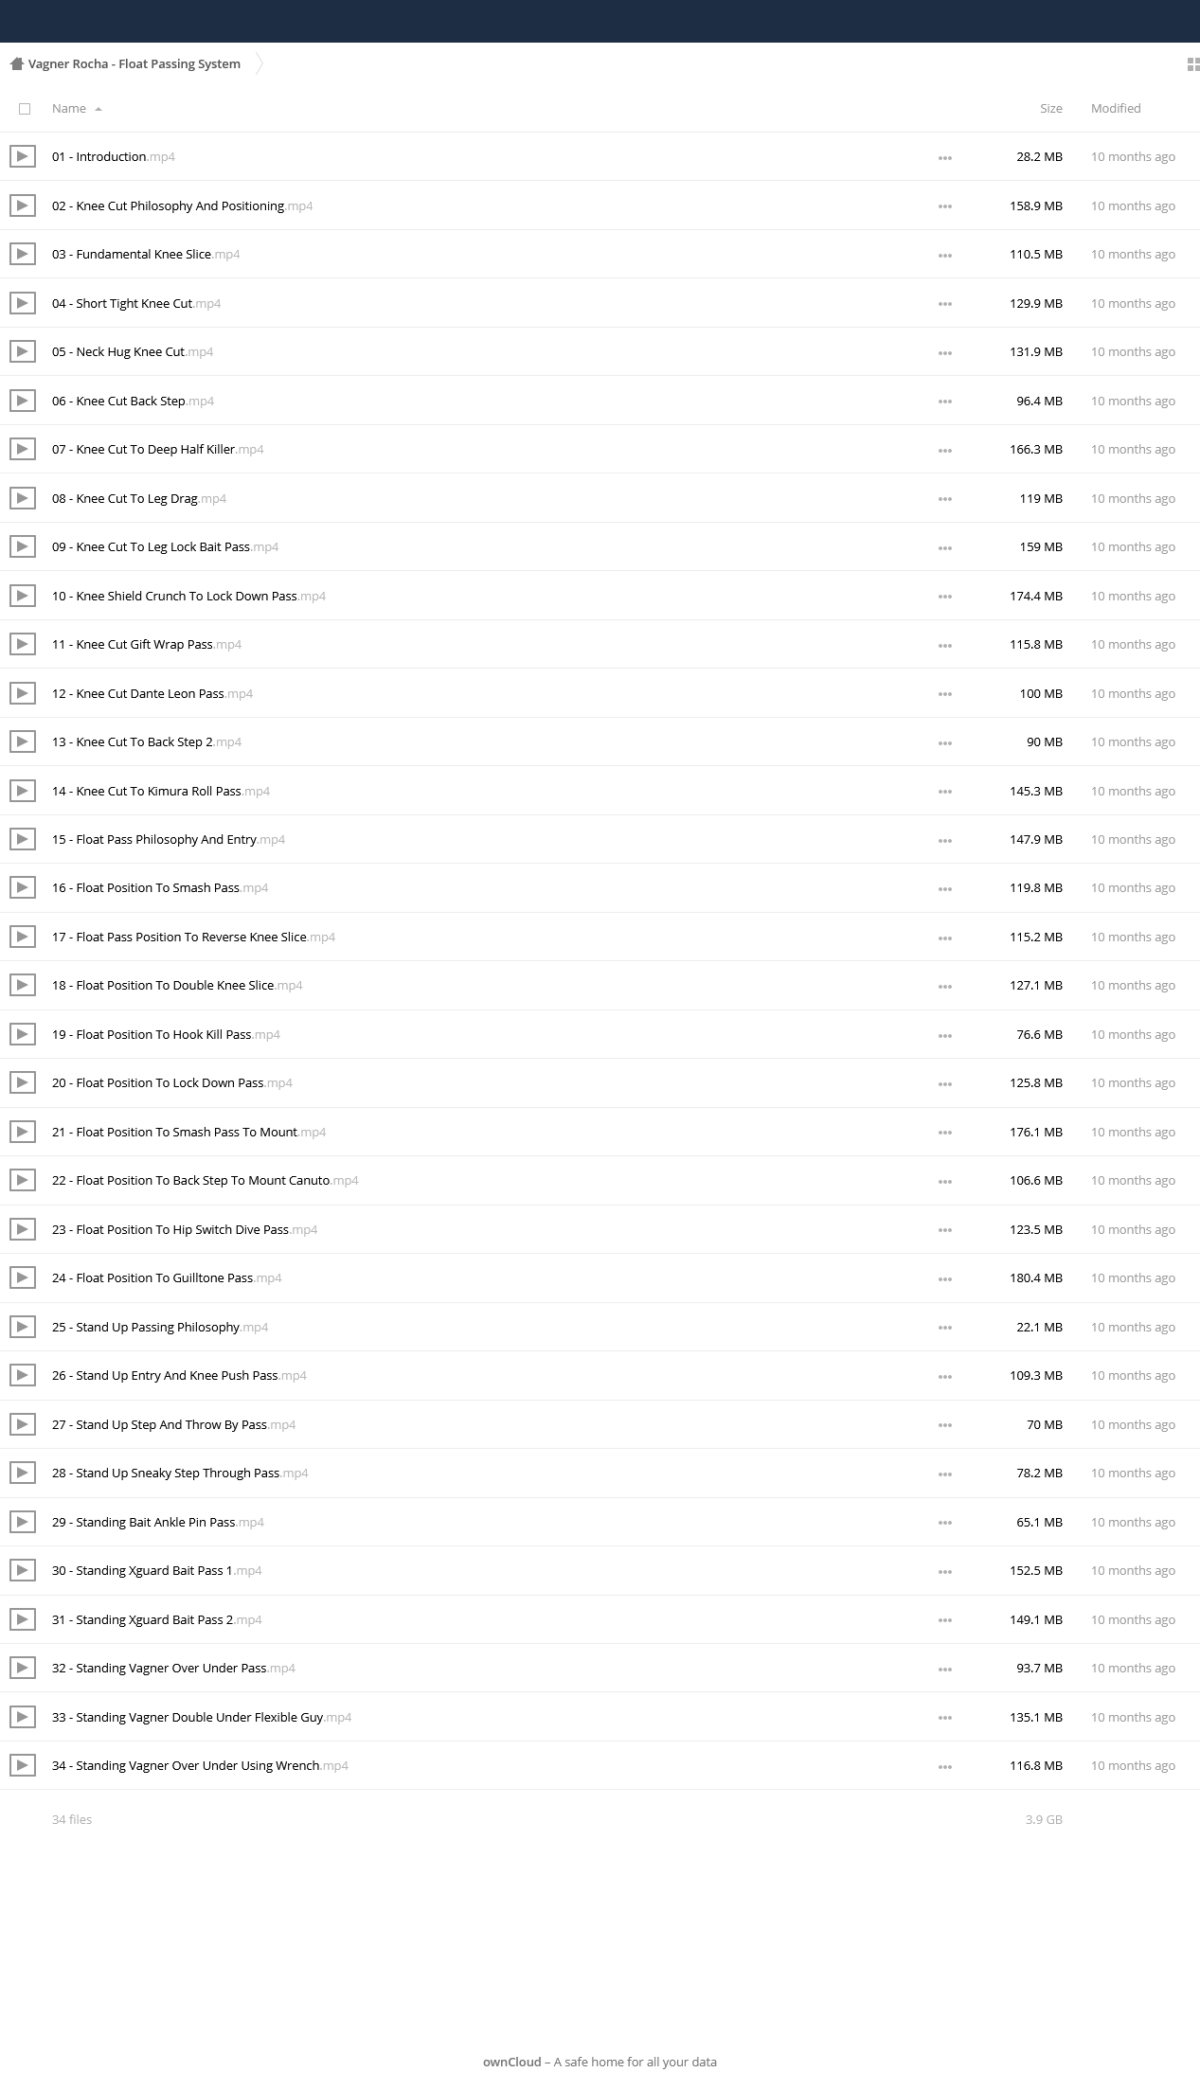Image resolution: width=1200 pixels, height=2090 pixels.
Task: Click the play icon next to 19 - Float Position To Hook Kill Pass
Action: tap(22, 1034)
